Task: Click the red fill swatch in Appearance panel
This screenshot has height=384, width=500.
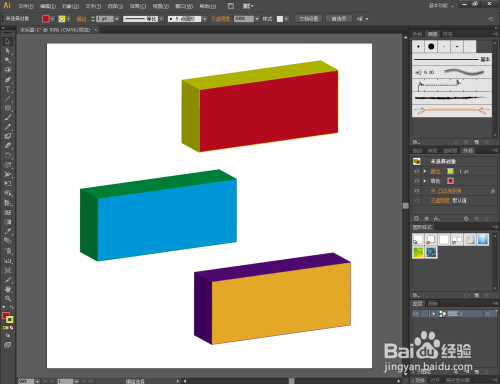Action: [450, 181]
